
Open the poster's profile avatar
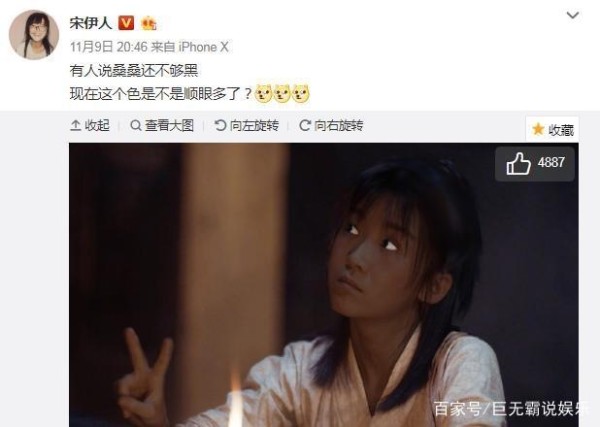point(34,34)
